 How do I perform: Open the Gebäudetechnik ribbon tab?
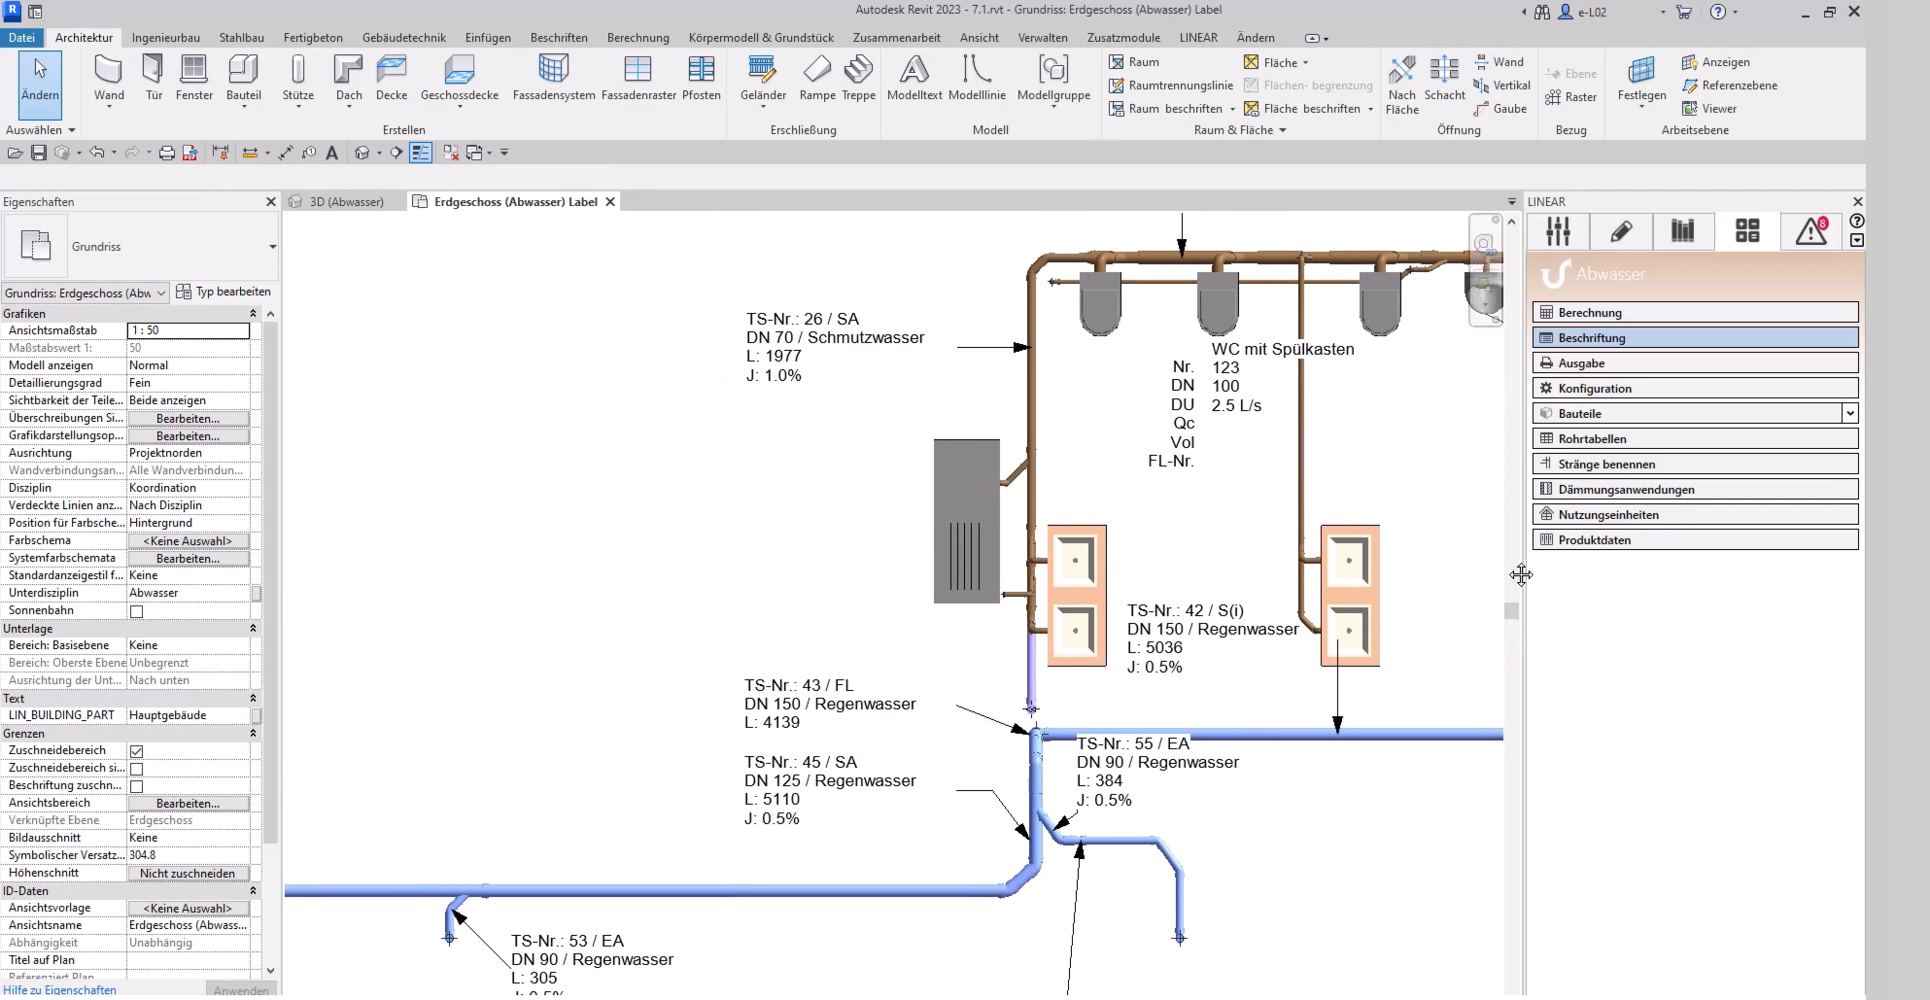click(x=403, y=38)
